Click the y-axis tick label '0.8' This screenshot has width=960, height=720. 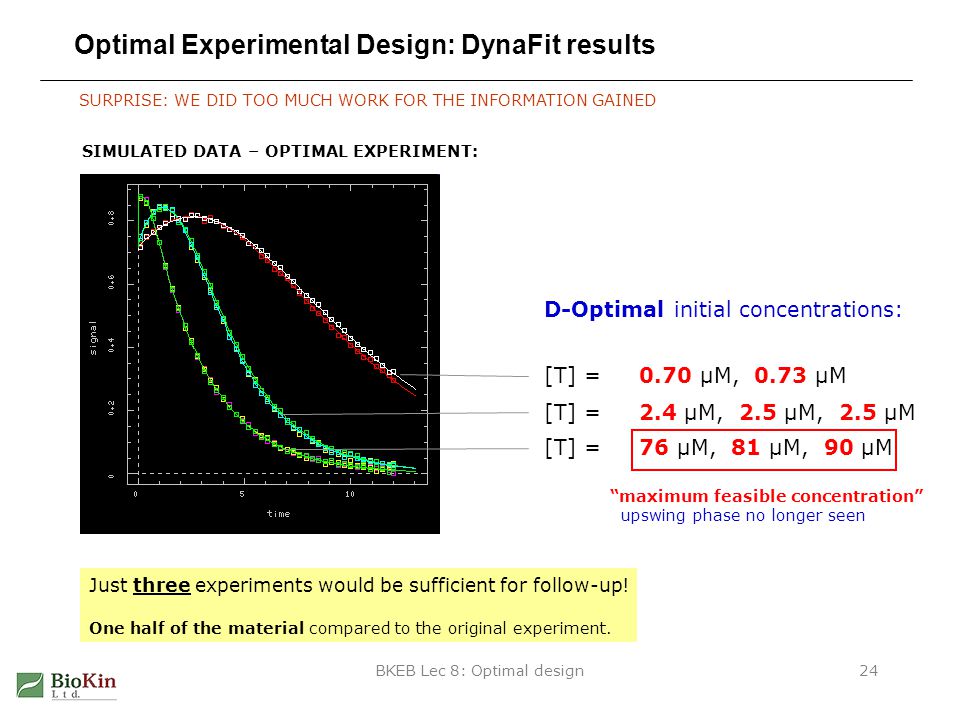tap(111, 219)
